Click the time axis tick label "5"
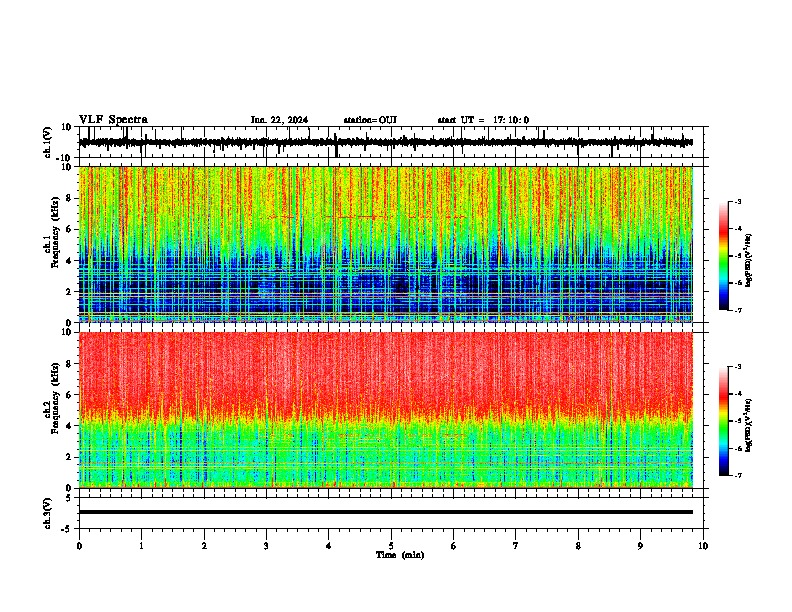 coord(391,546)
